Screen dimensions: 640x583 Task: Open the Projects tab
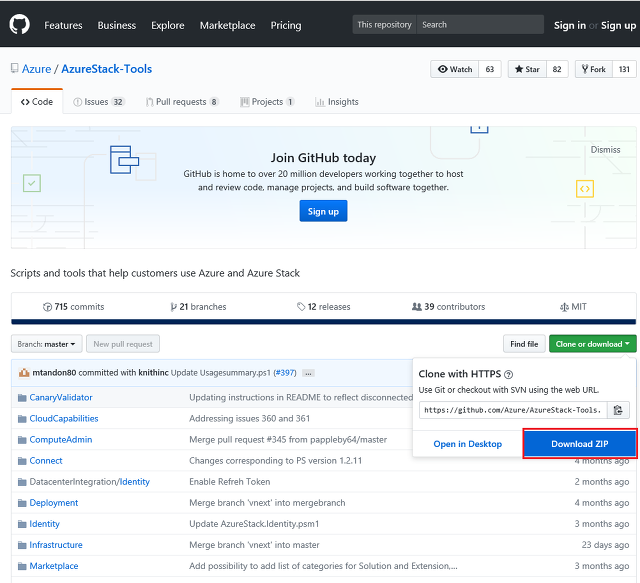coord(267,102)
